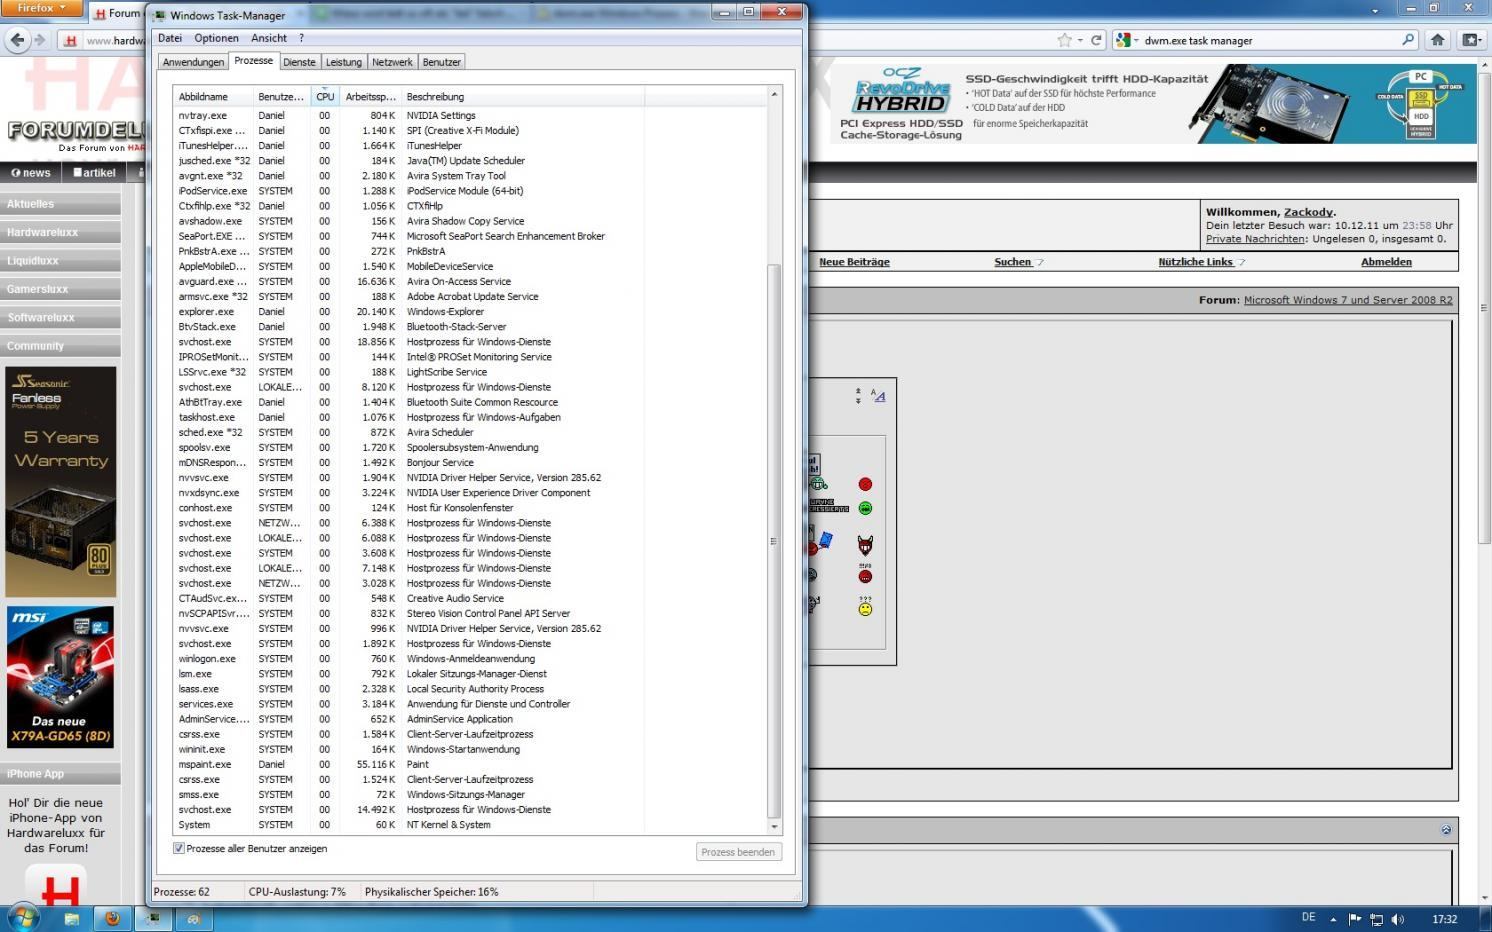
Task: Click the Task Manager process list scrollbar thumb
Action: 773,540
